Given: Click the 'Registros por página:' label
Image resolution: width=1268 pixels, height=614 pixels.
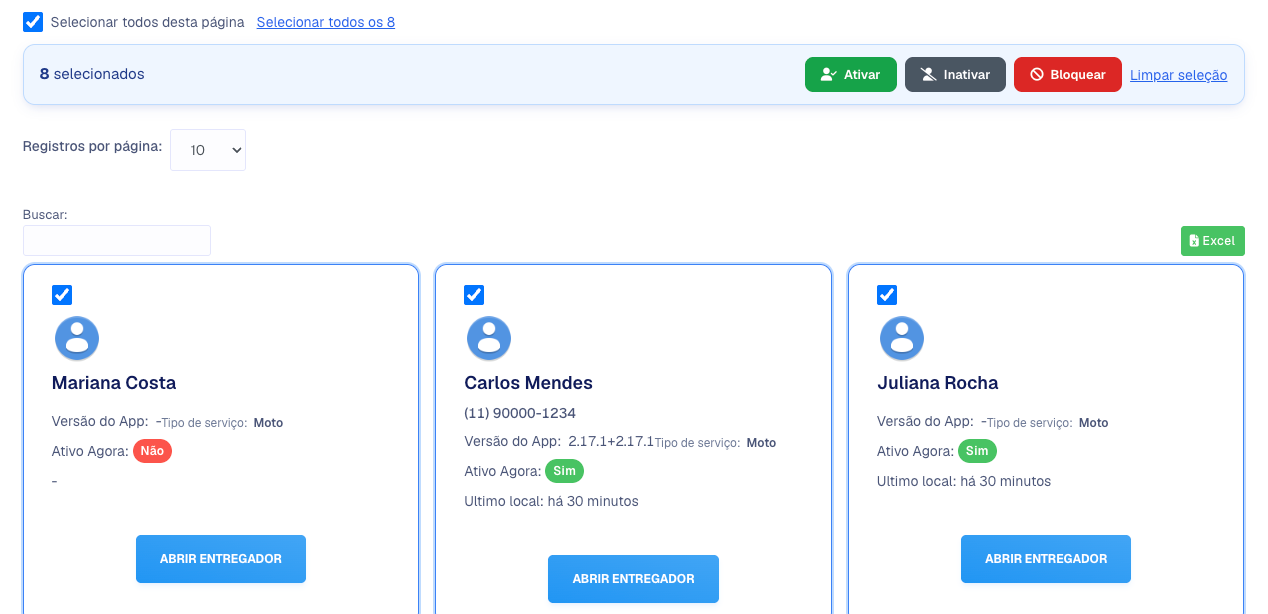Looking at the screenshot, I should 92,146.
